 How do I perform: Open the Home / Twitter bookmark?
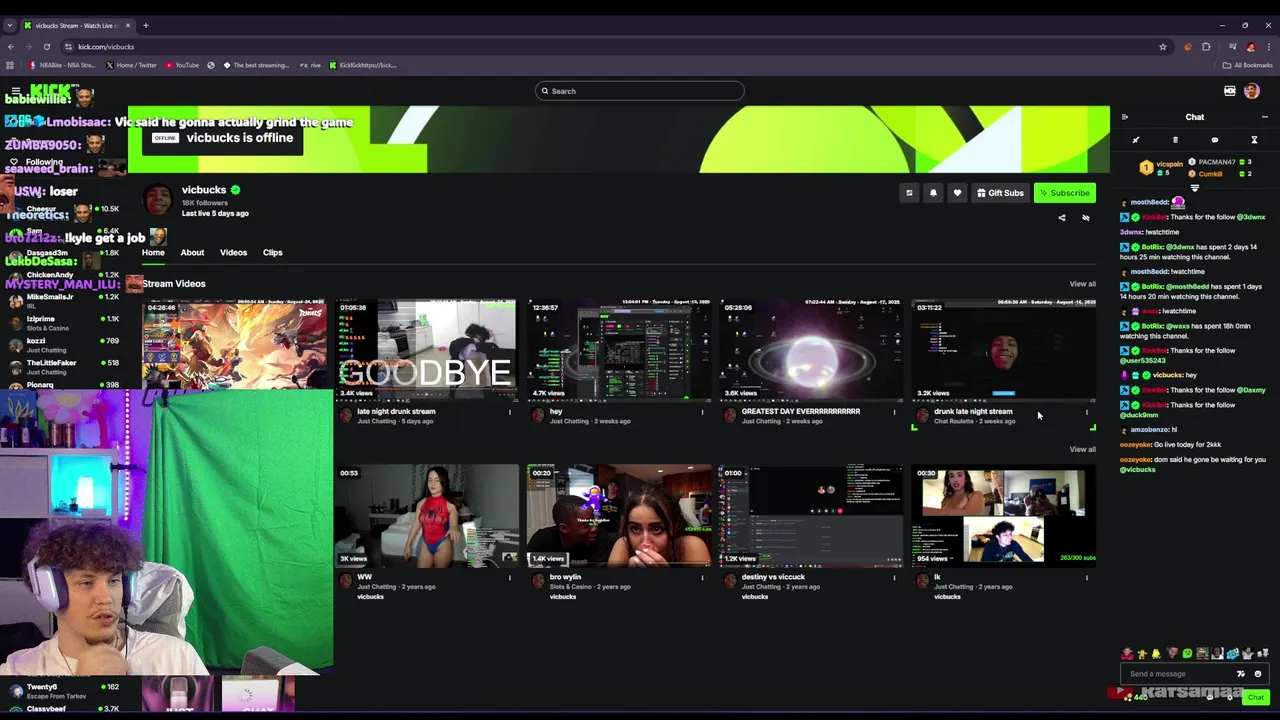coord(131,65)
